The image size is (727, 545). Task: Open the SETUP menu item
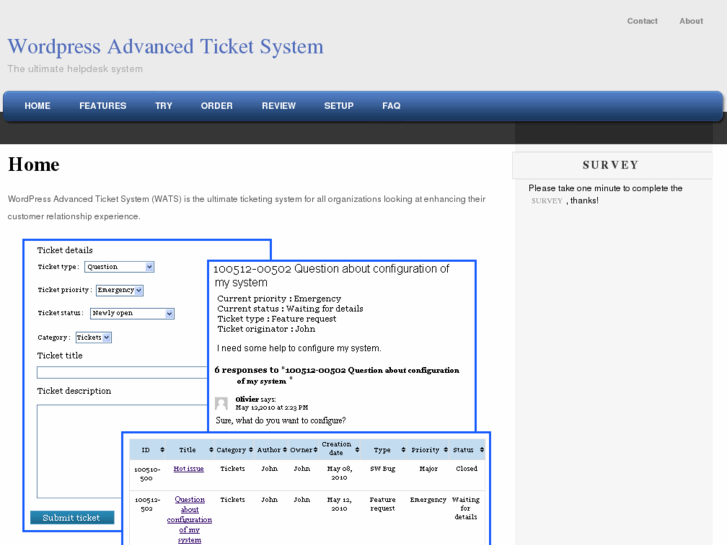pos(339,106)
